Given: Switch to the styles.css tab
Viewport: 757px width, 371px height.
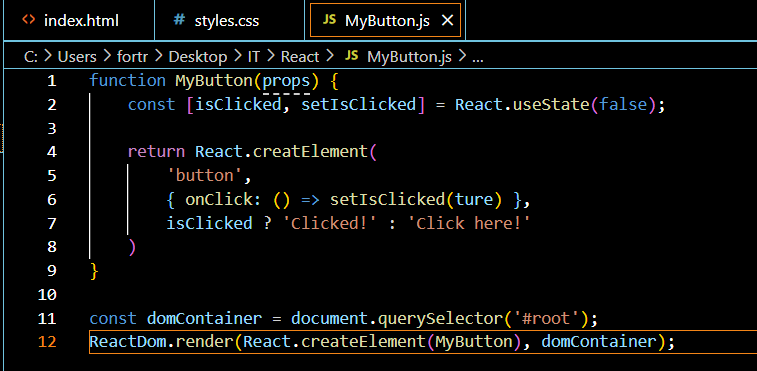Looking at the screenshot, I should (229, 20).
